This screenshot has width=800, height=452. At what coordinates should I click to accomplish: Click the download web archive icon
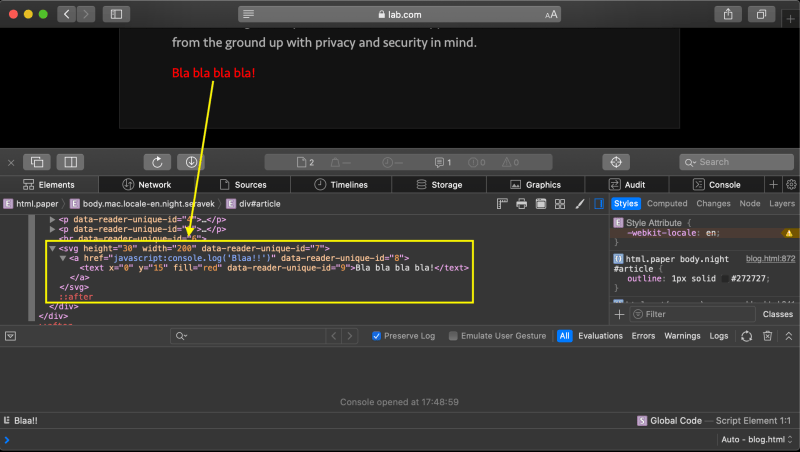pyautogui.click(x=191, y=162)
